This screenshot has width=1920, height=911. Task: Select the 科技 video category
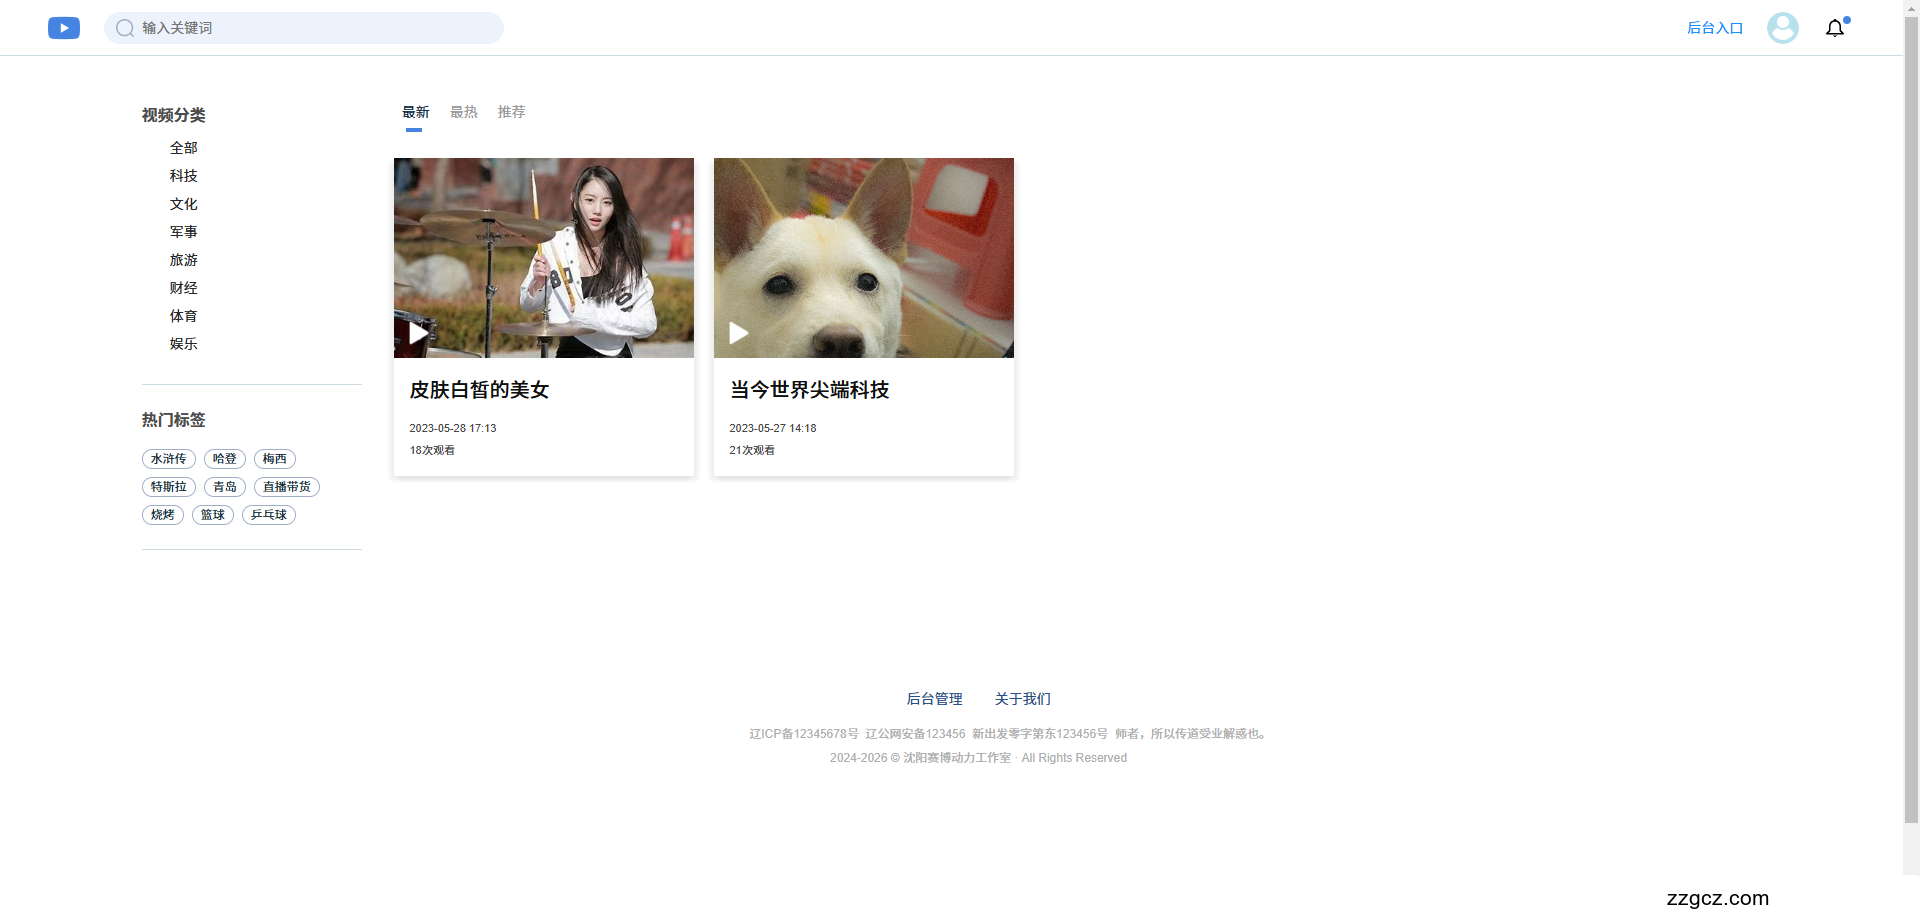click(184, 175)
